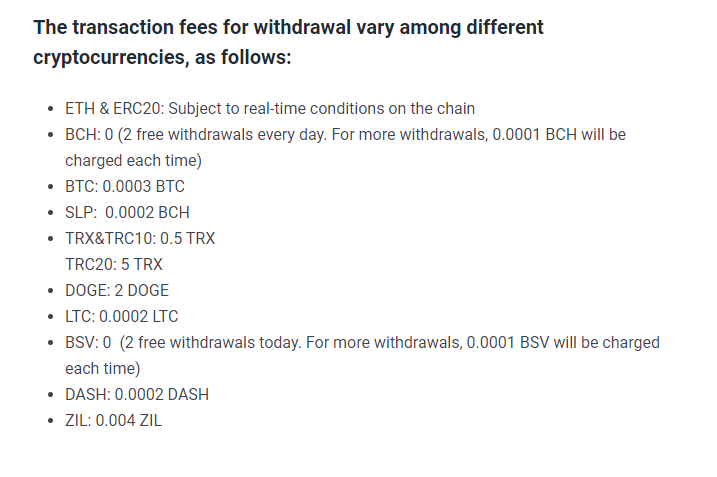717x477 pixels.
Task: Click 'each time)' under the BSV entry
Action: tap(102, 369)
